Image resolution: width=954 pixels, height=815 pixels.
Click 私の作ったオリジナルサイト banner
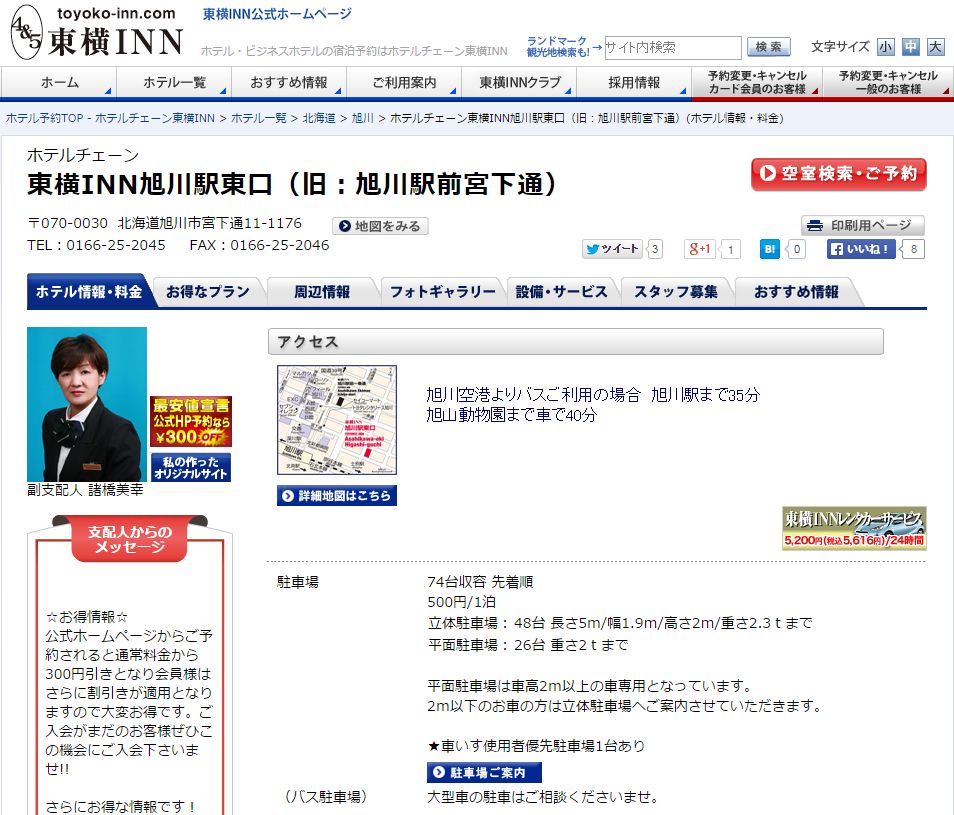click(190, 467)
